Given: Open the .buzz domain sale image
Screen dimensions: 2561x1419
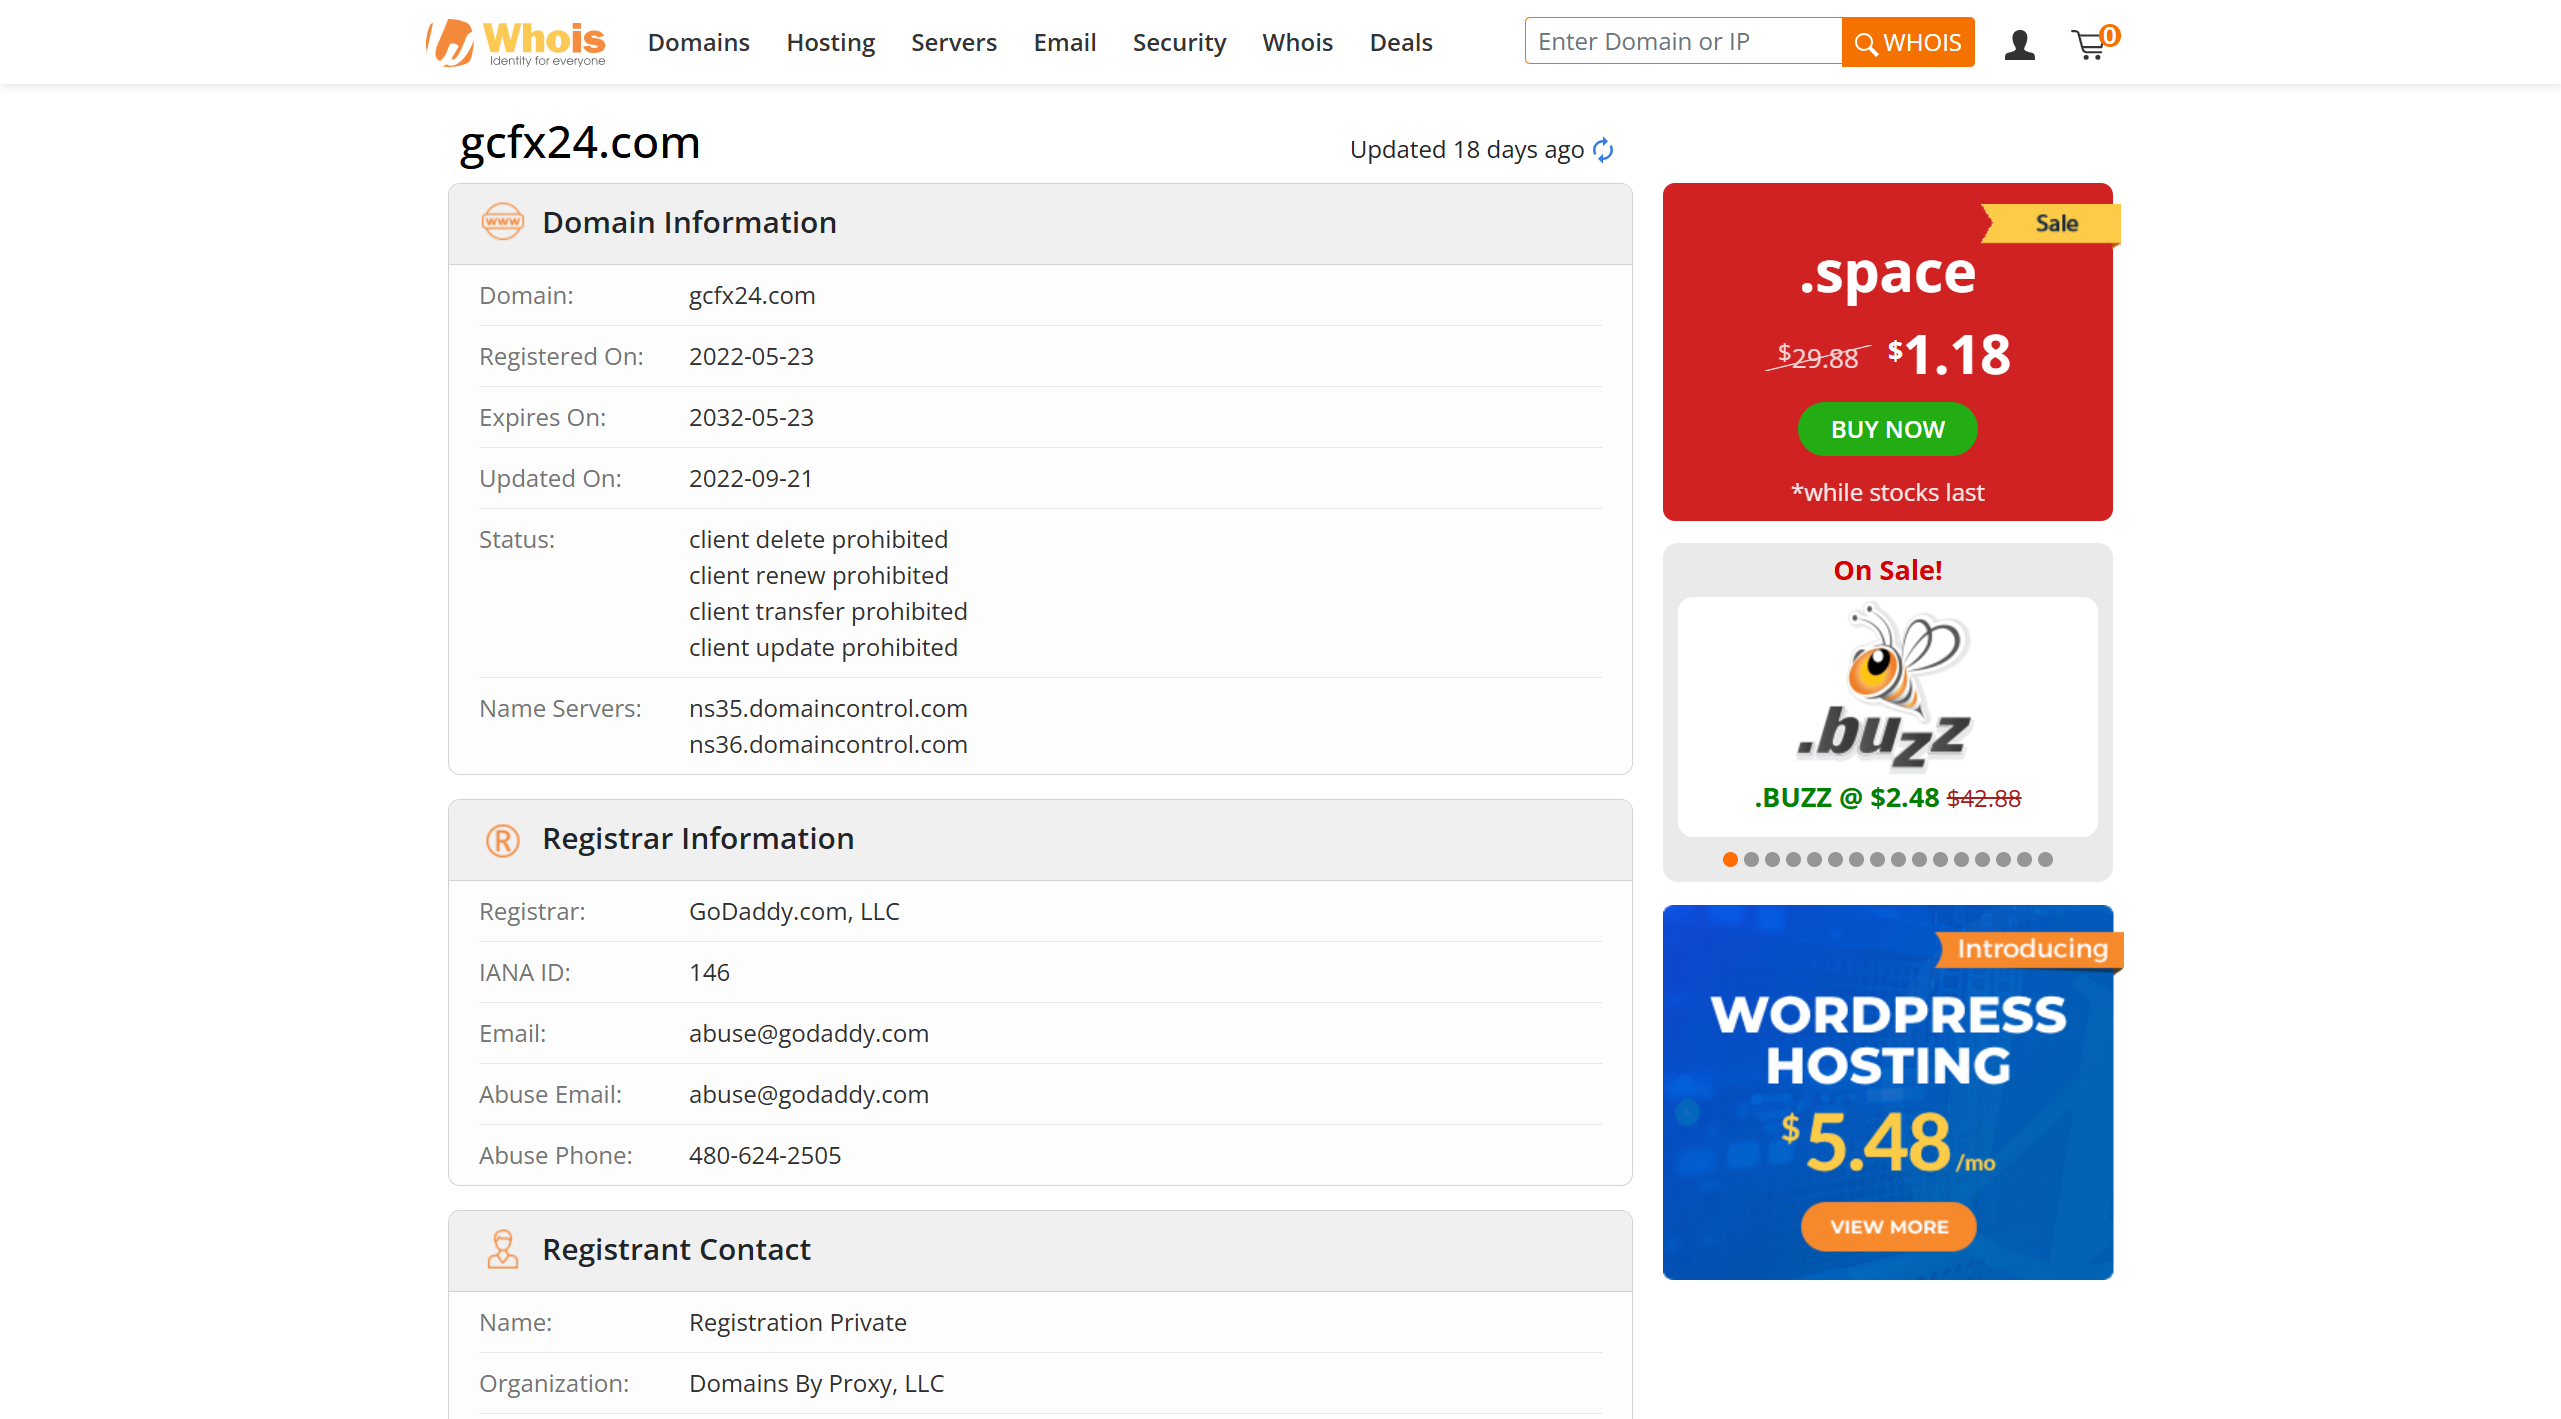Looking at the screenshot, I should (x=1886, y=688).
